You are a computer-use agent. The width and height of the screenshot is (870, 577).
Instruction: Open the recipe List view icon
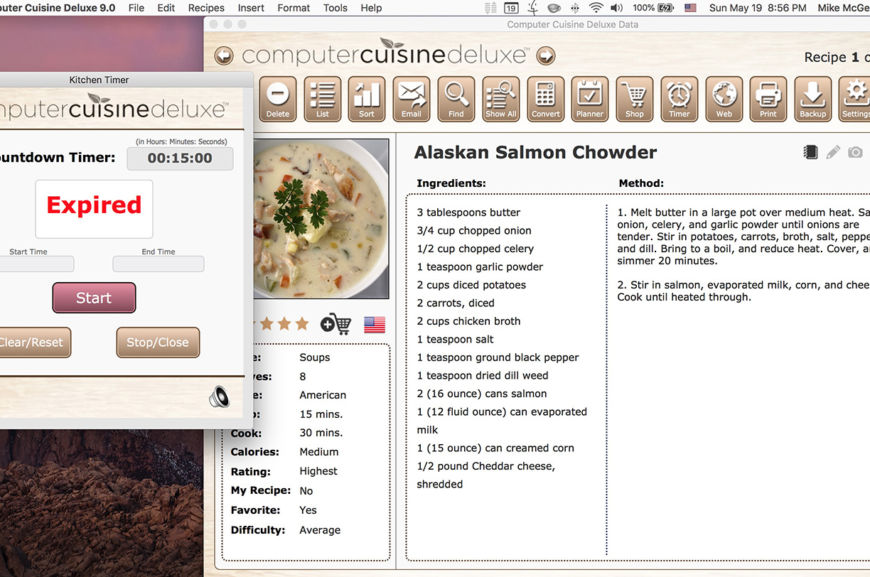(x=322, y=99)
